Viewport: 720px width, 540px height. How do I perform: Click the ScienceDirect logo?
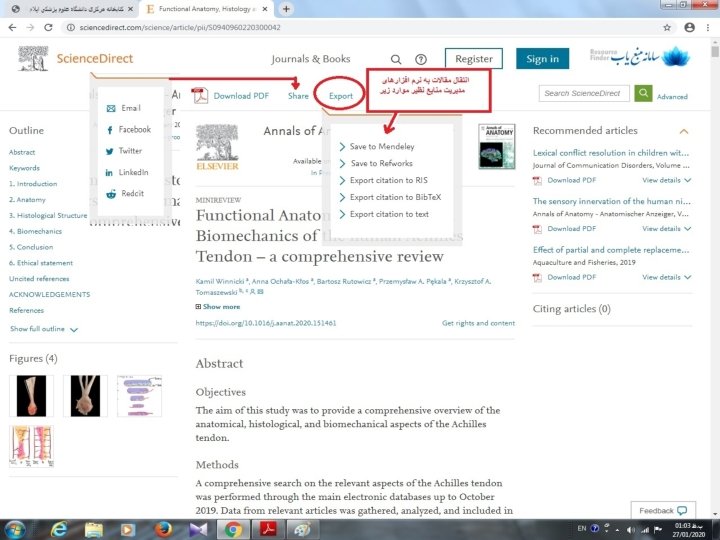point(76,59)
